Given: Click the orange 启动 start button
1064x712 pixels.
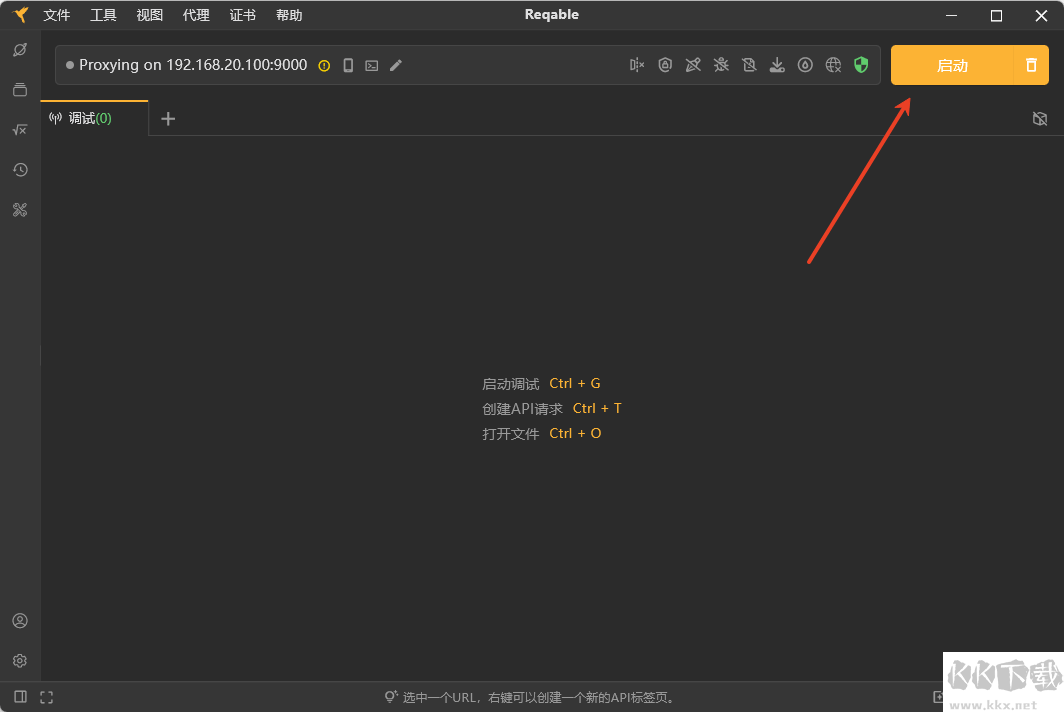Looking at the screenshot, I should [951, 66].
